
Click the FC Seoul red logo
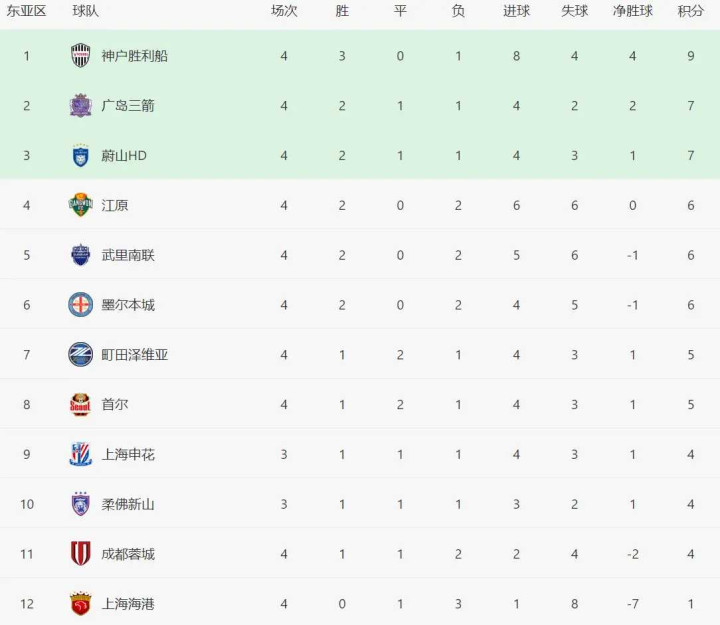click(81, 405)
